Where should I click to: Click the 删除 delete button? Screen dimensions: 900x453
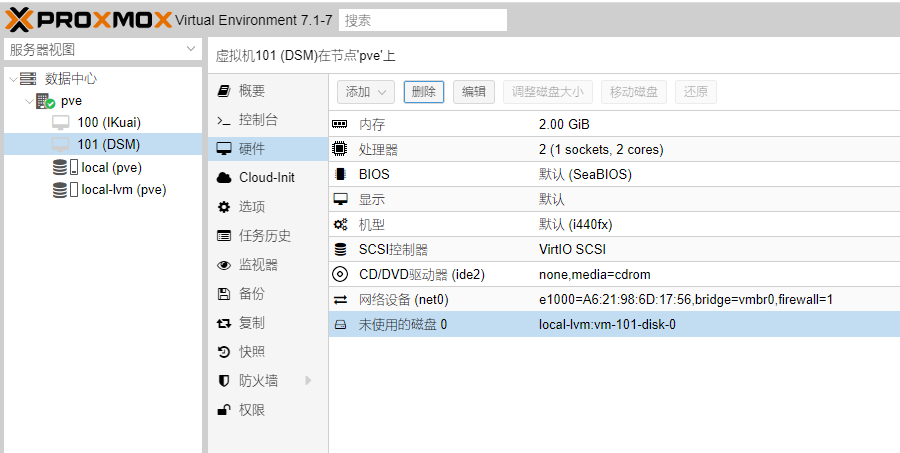[x=423, y=92]
